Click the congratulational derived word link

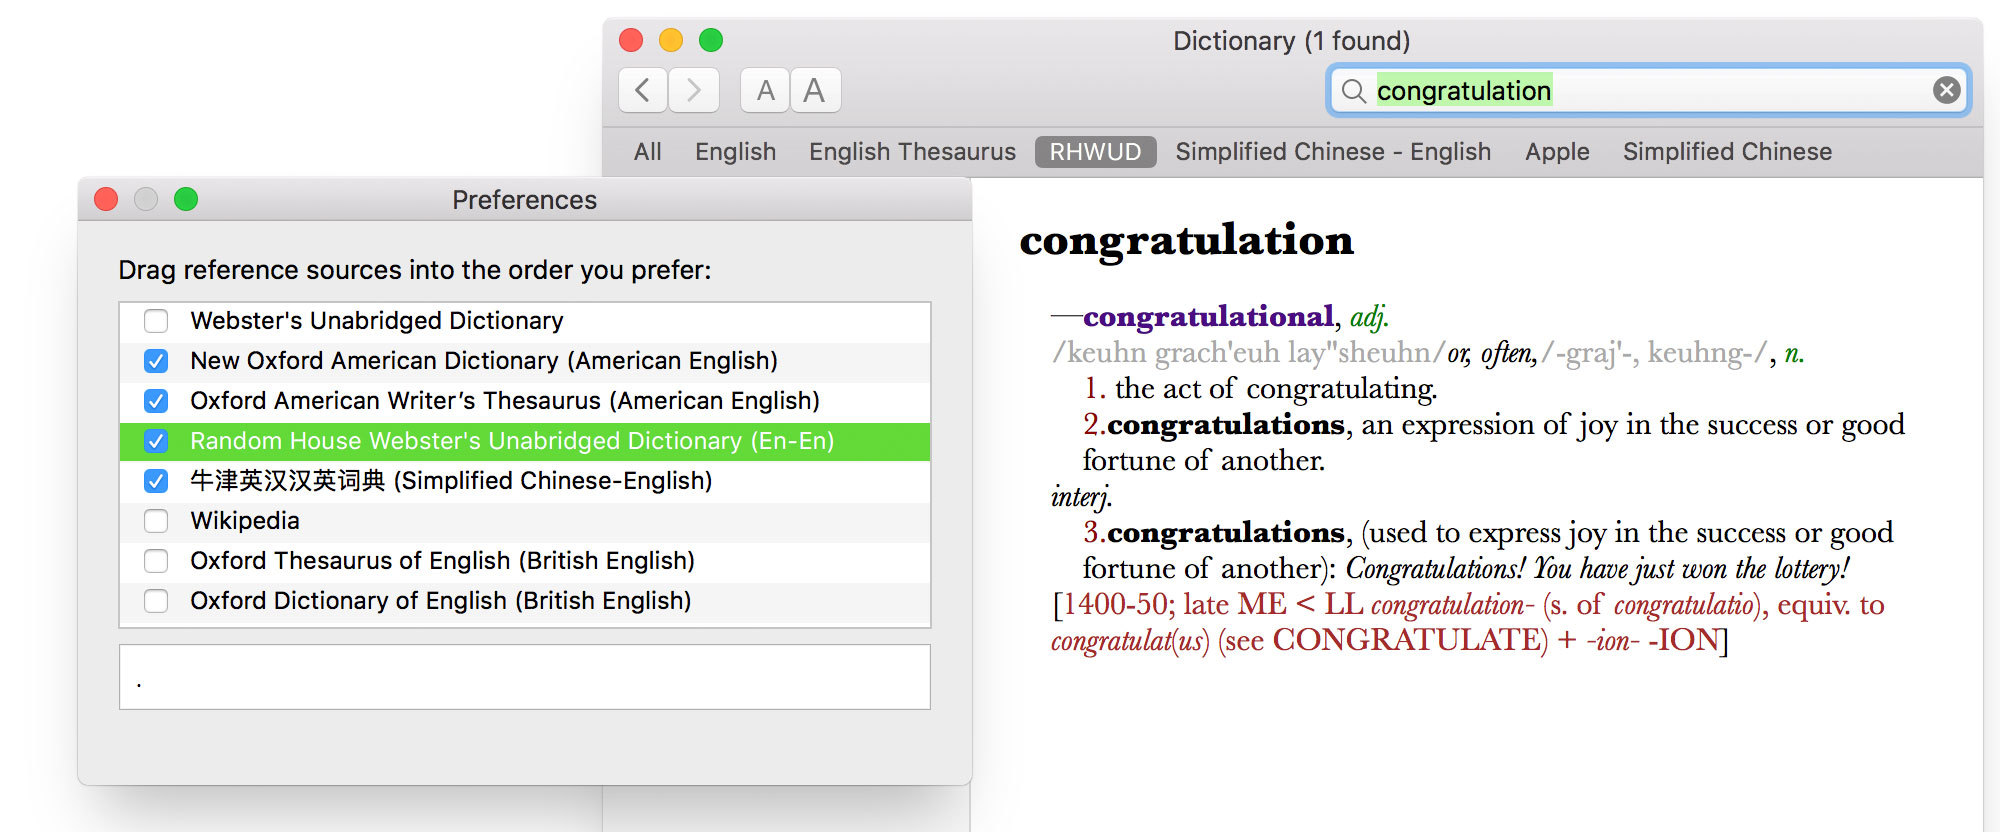pyautogui.click(x=1208, y=317)
